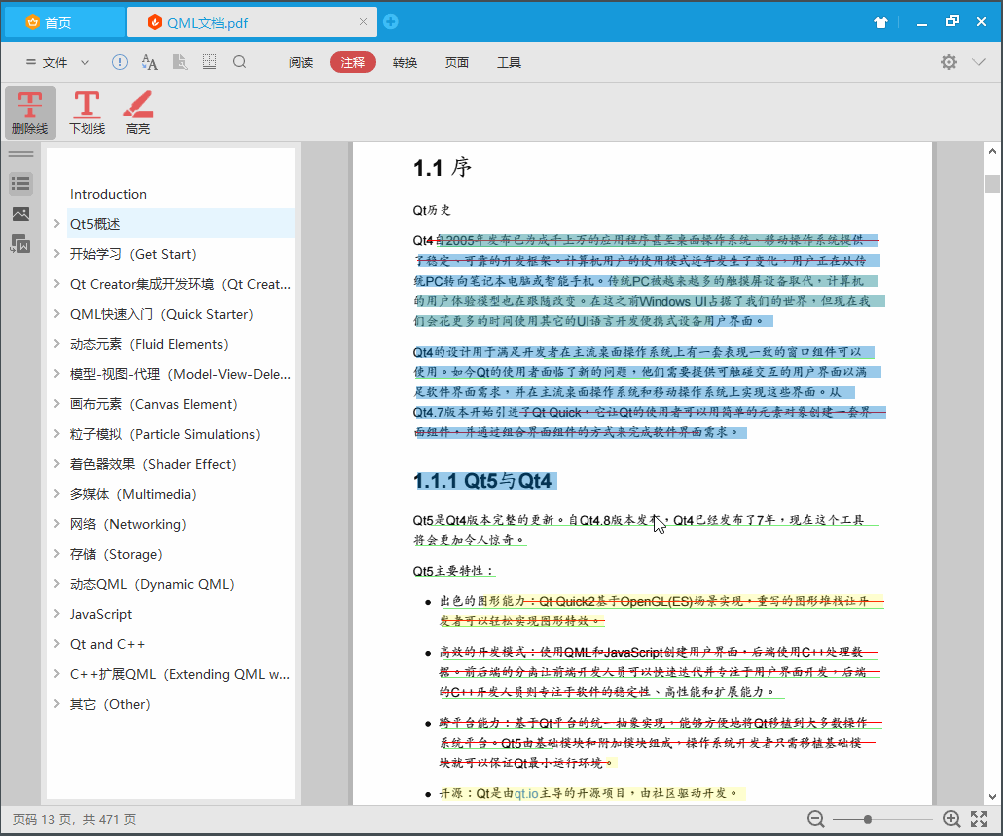Expand the 动态元素 (Fluid Elements) entry

pos(57,344)
